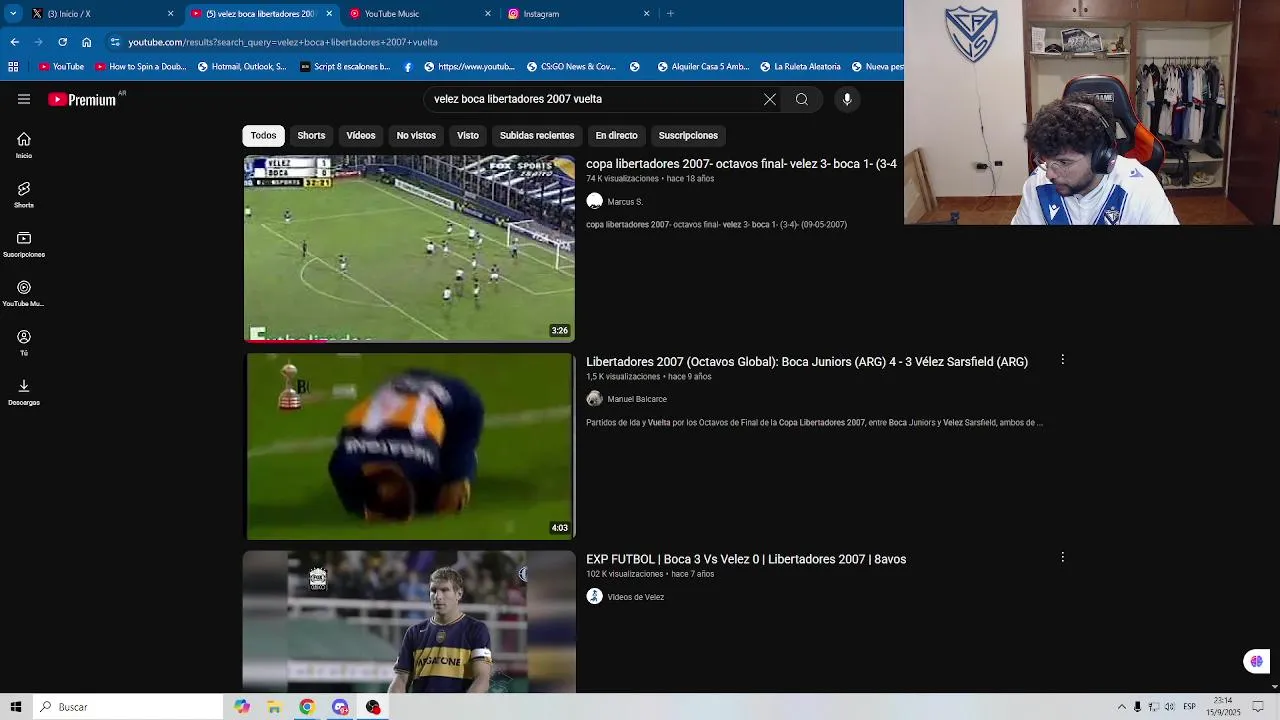The width and height of the screenshot is (1280, 720).
Task: Select the Todos filter chip
Action: point(264,135)
